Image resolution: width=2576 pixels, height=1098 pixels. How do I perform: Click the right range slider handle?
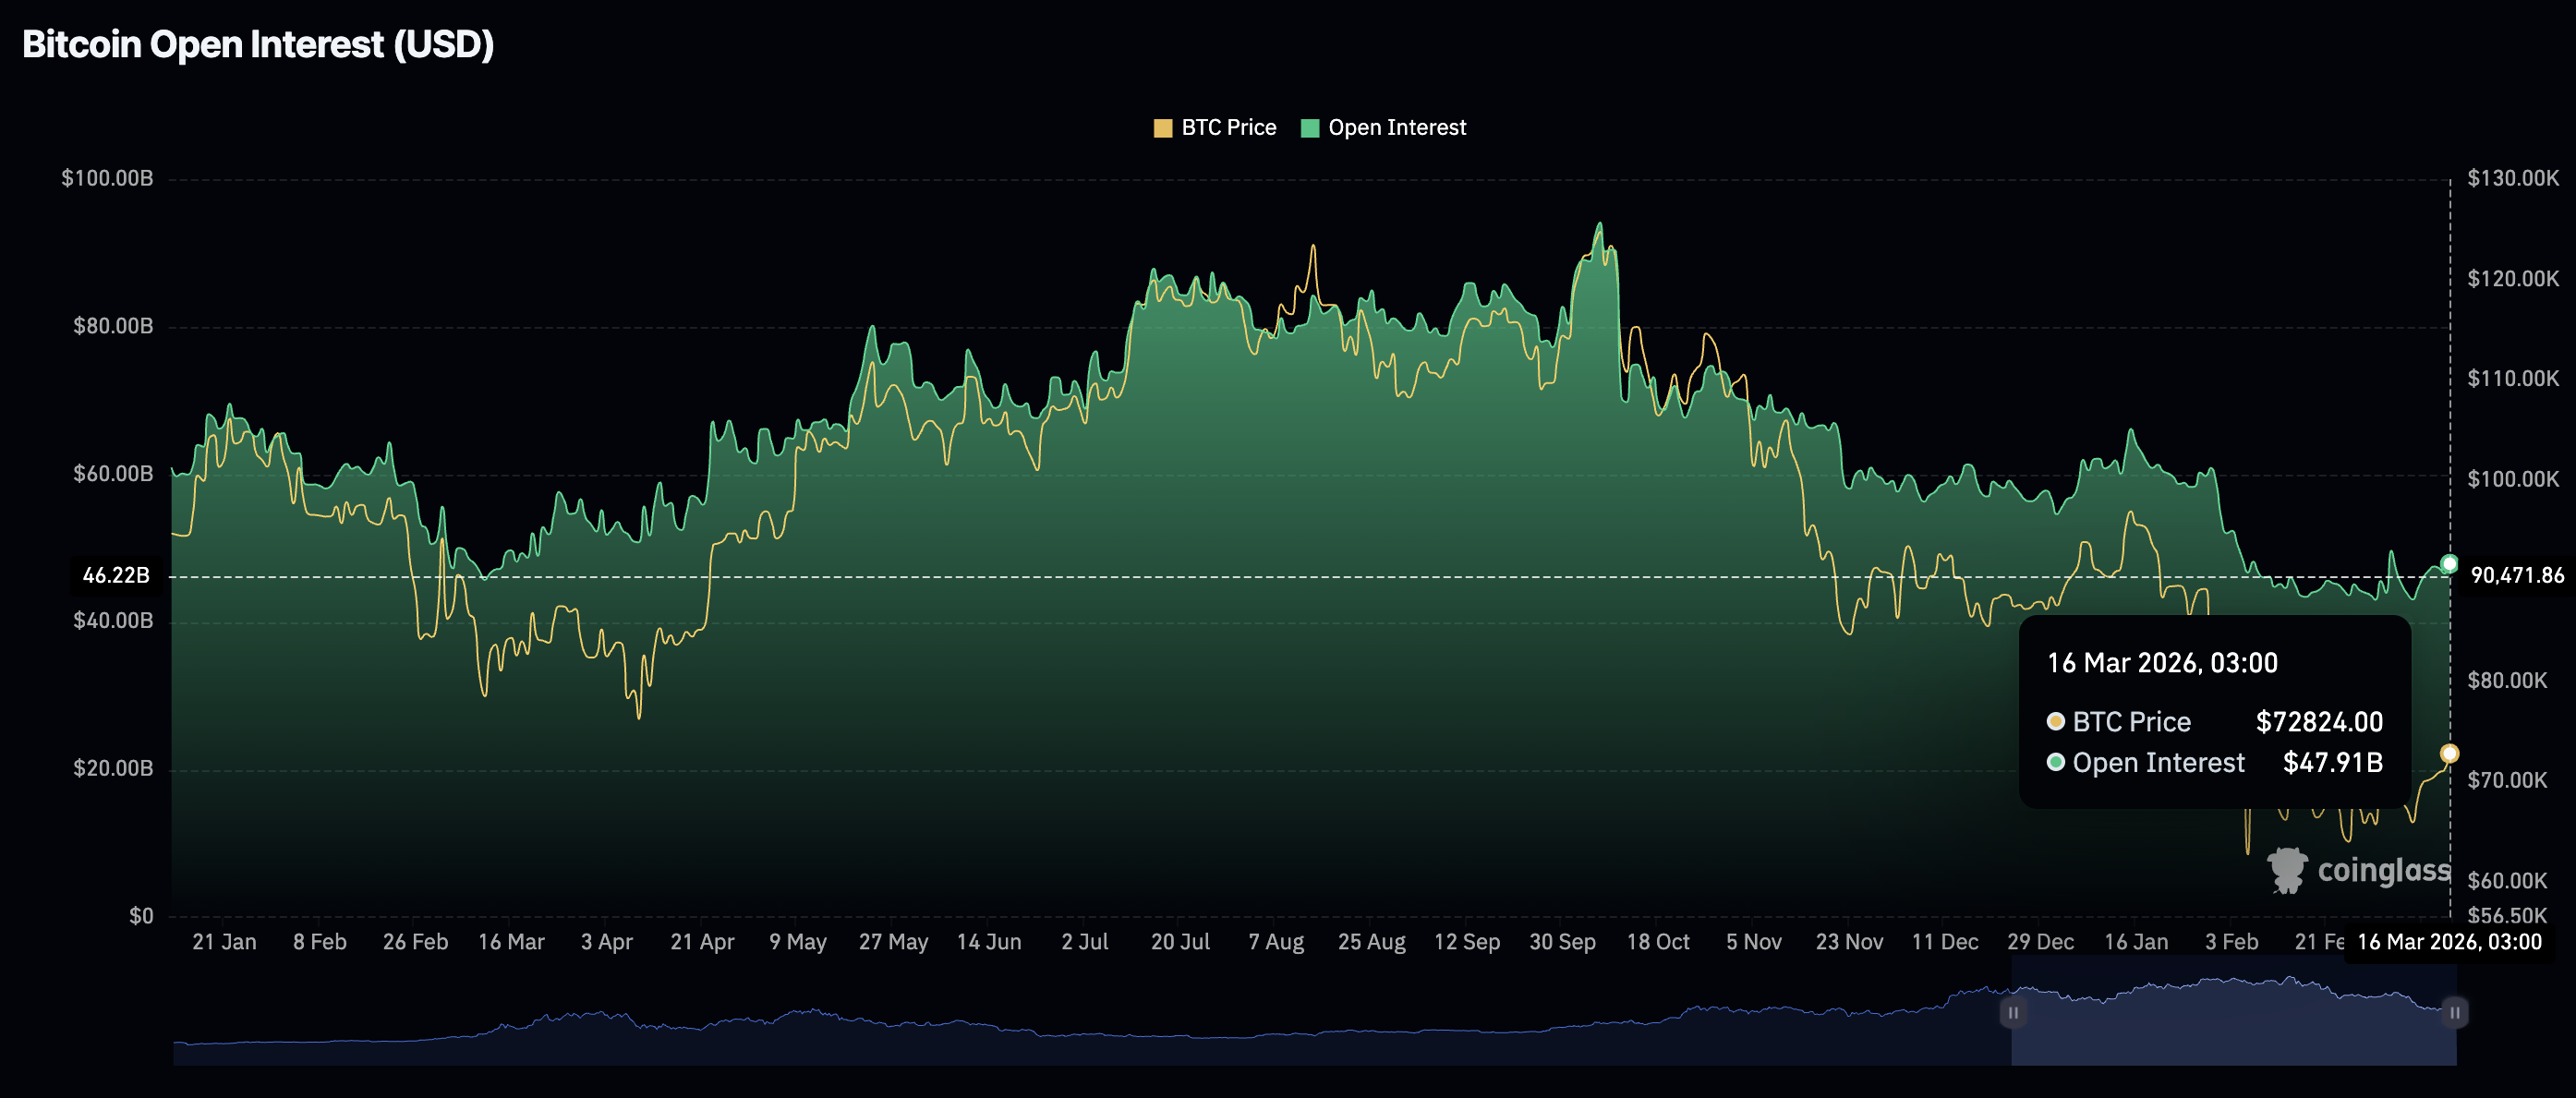(x=2454, y=1012)
